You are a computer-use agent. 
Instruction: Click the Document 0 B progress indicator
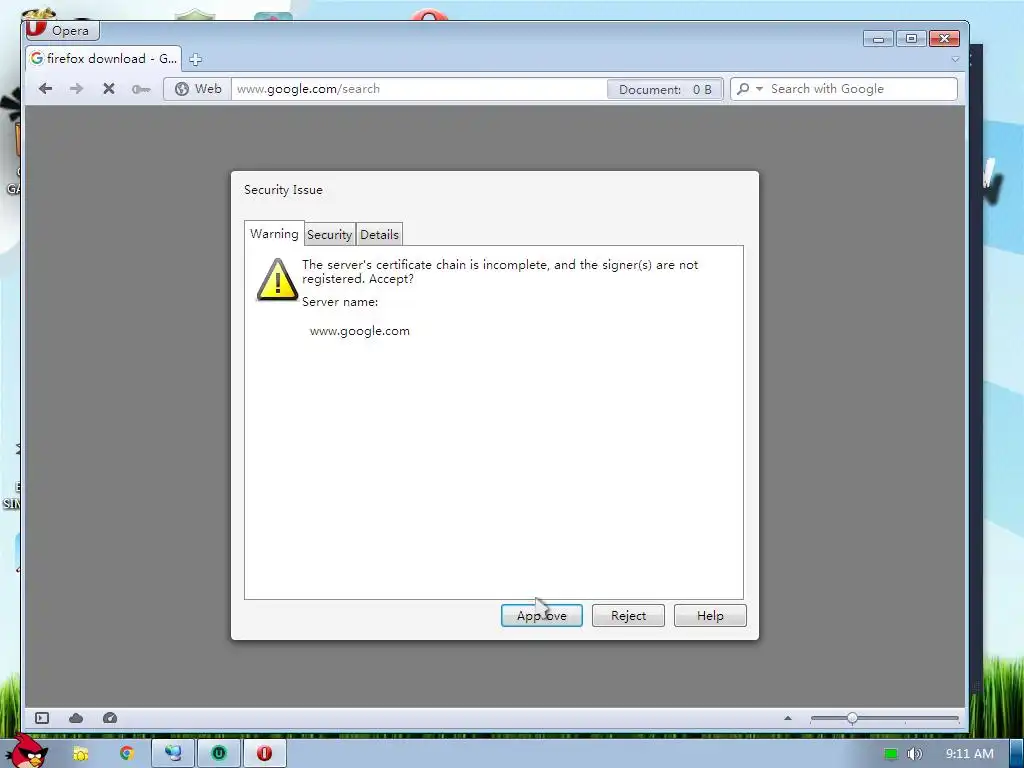click(x=664, y=89)
